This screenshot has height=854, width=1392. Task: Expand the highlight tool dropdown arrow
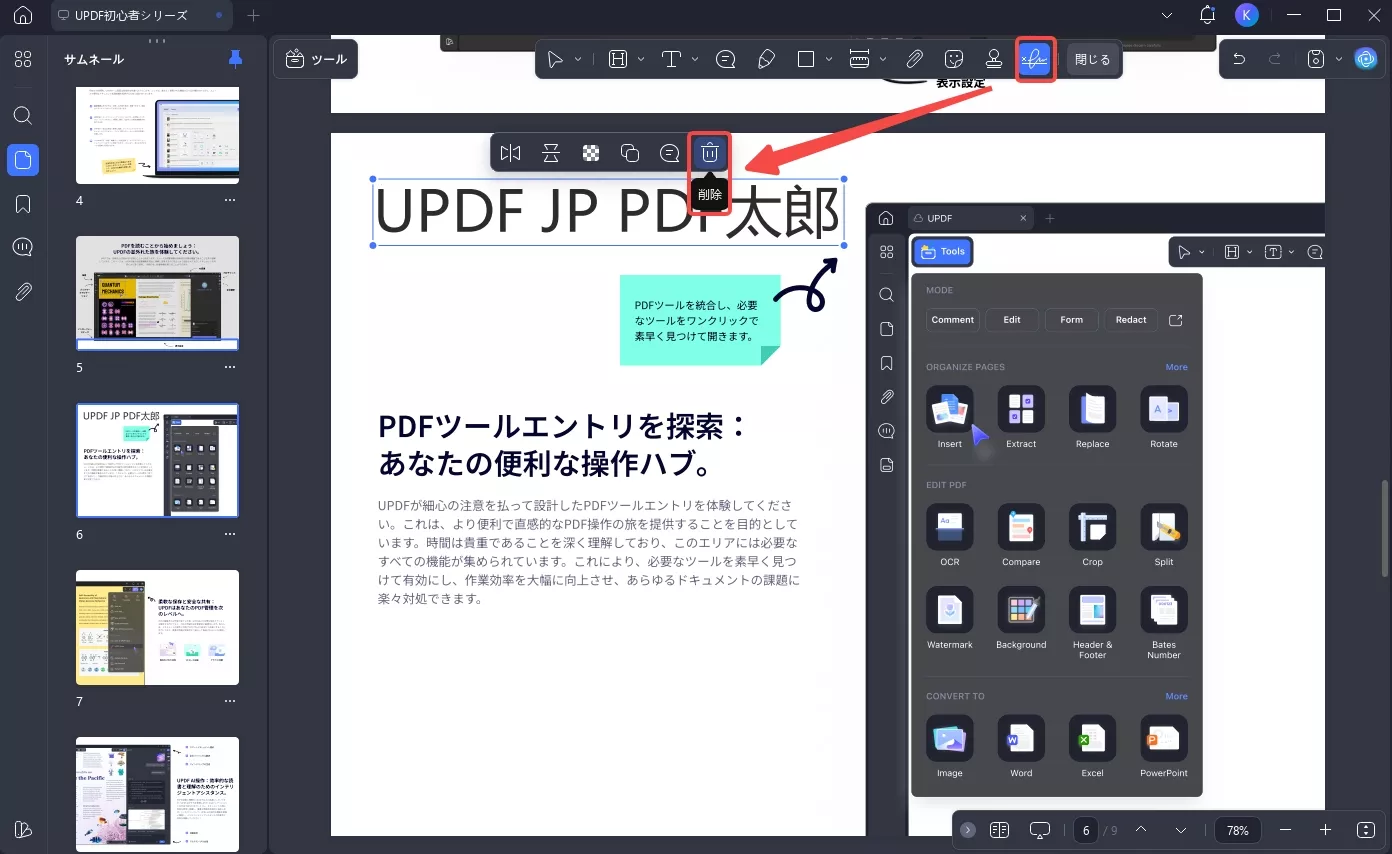coord(641,60)
